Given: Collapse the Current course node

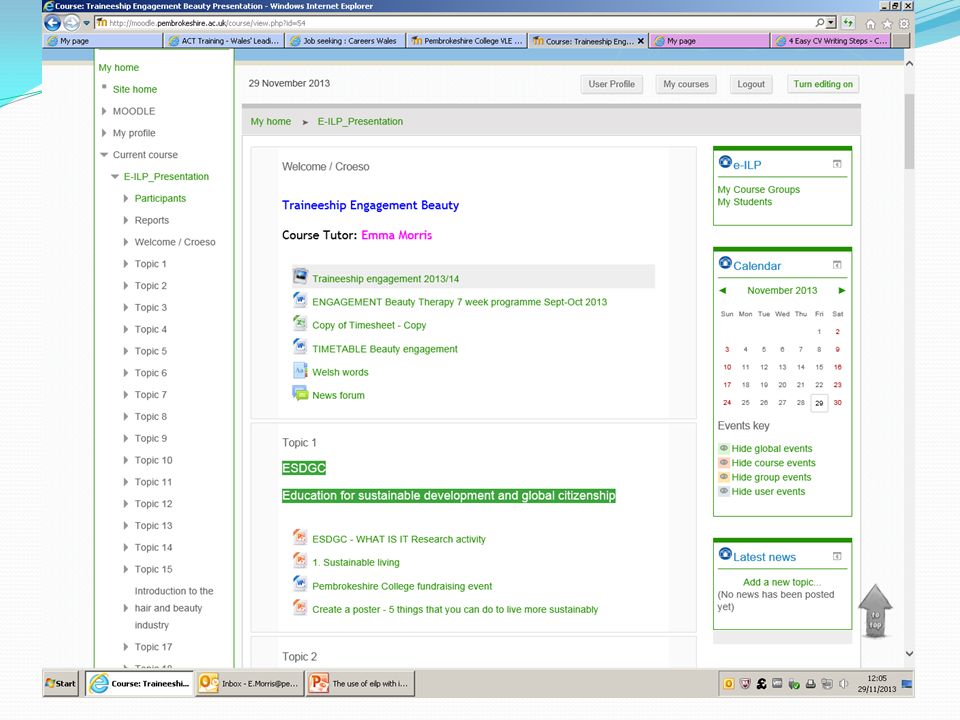Looking at the screenshot, I should click(104, 154).
